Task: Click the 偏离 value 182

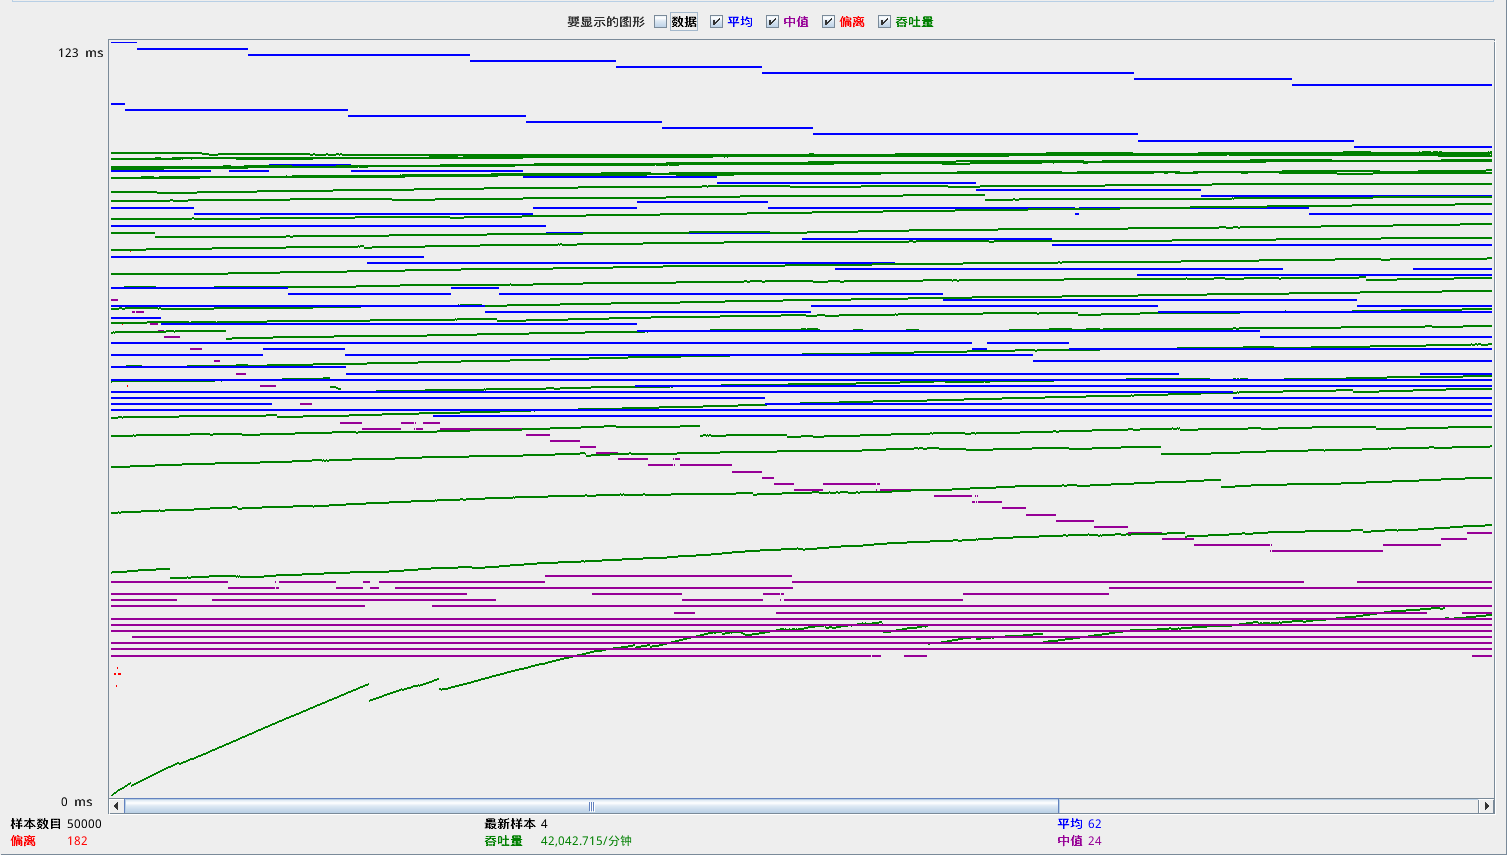Action: coord(77,841)
